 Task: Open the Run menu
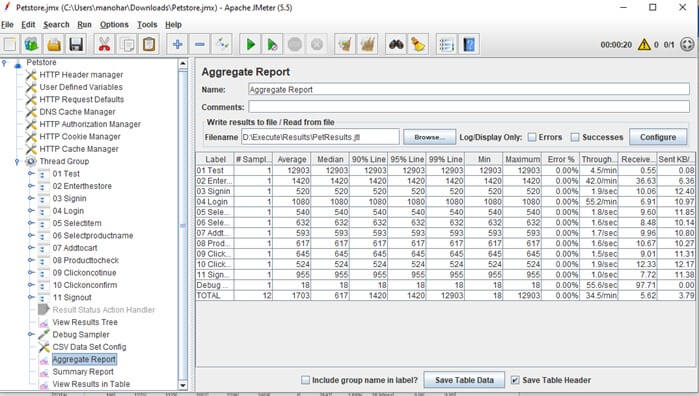tap(84, 25)
